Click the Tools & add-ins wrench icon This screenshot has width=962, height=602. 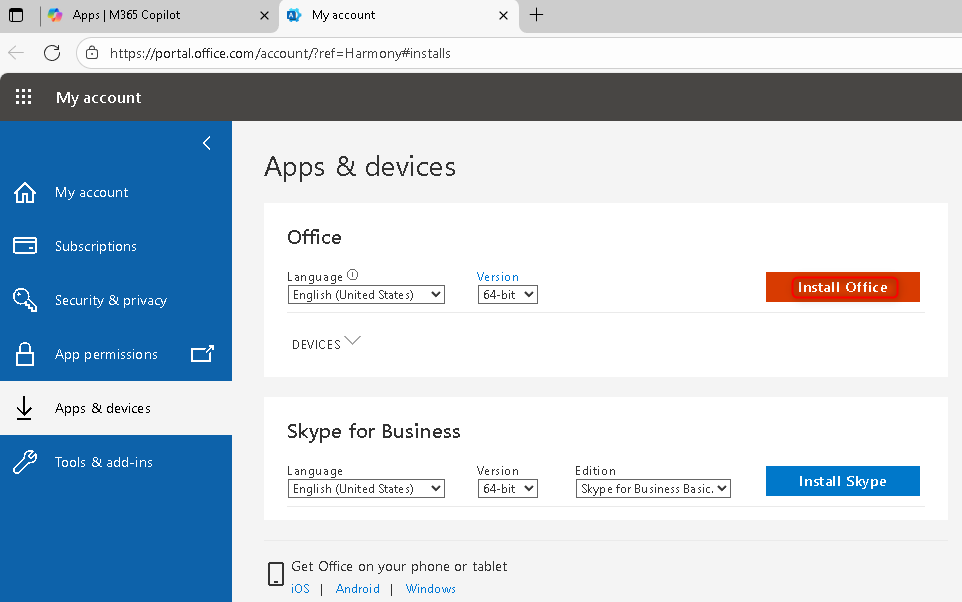click(x=25, y=462)
